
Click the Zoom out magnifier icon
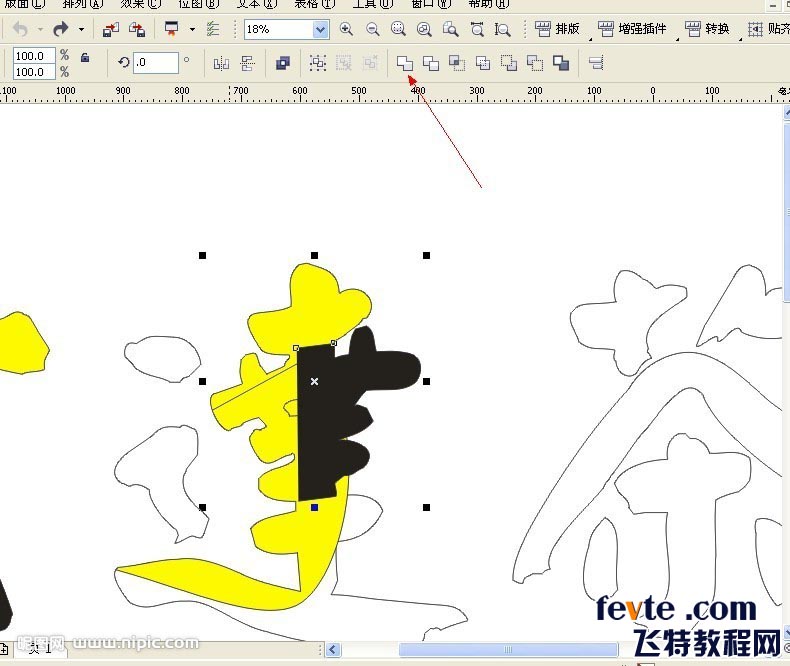tap(373, 29)
